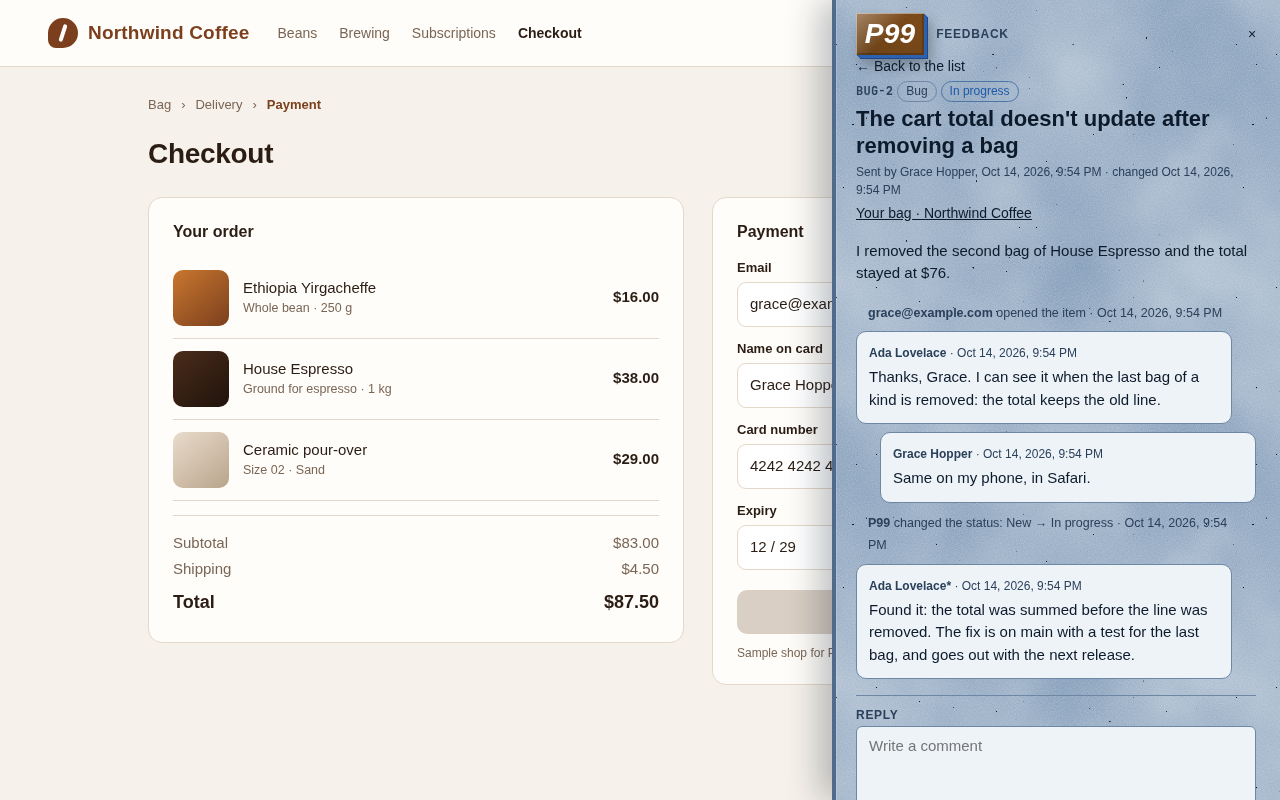1280x800 pixels.
Task: Click the Ethiopia Yirgacheffe product thumbnail
Action: coord(201,298)
